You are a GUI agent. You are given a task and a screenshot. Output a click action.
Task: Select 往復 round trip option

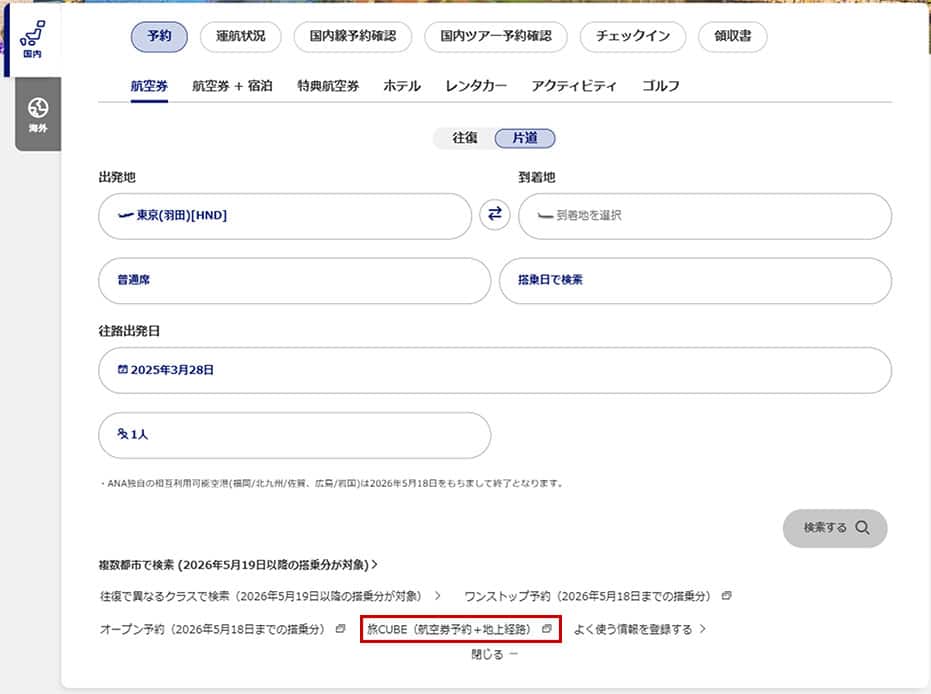tap(464, 138)
